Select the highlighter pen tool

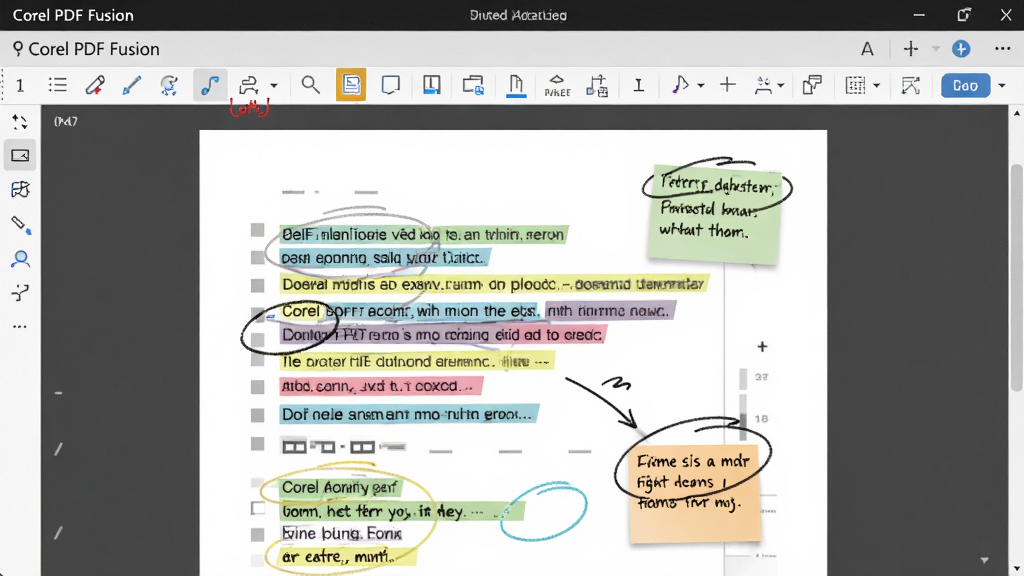coord(95,85)
